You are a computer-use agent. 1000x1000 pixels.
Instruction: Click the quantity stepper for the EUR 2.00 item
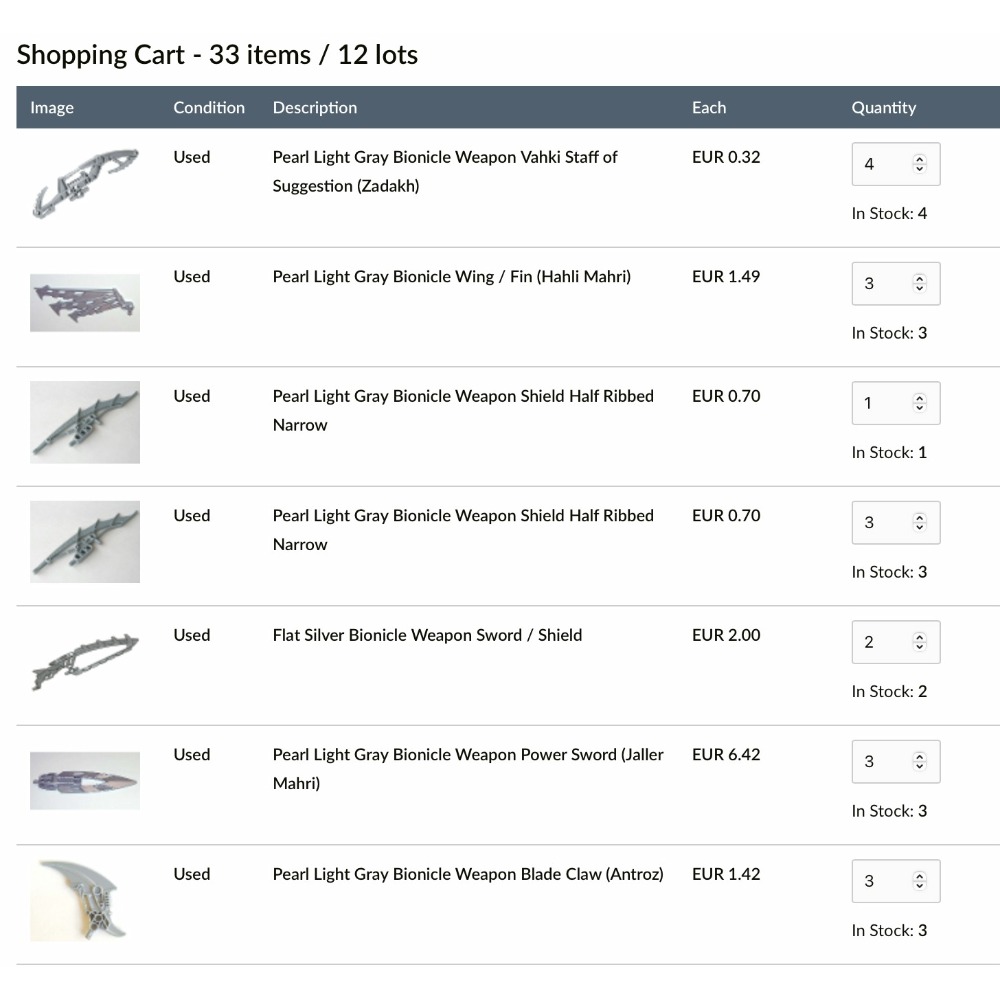(x=920, y=642)
